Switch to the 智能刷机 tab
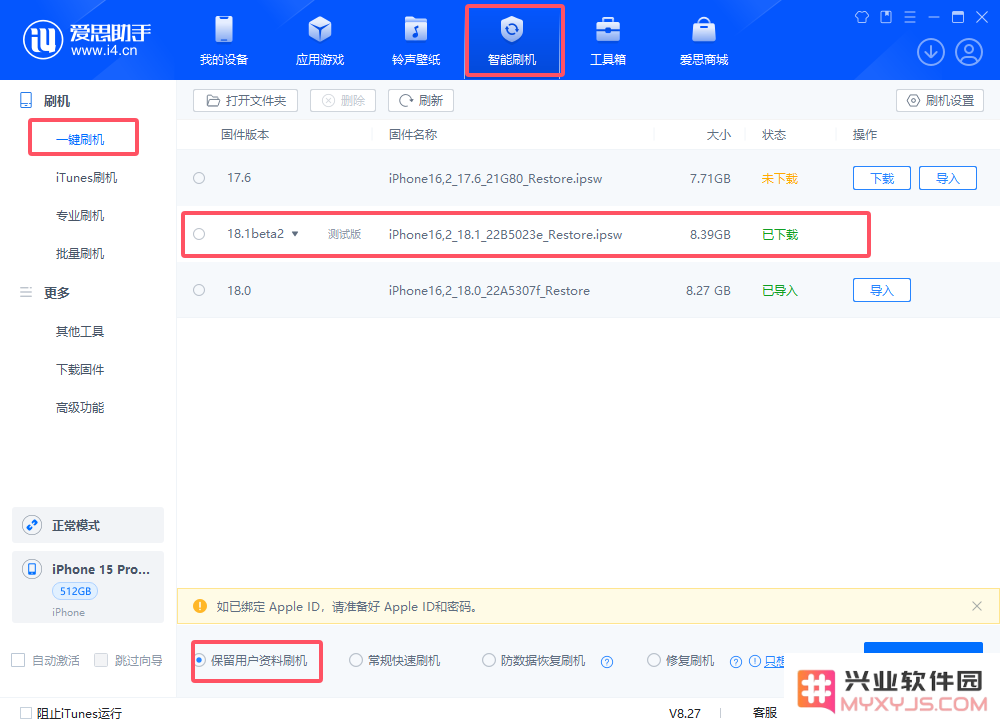 tap(512, 41)
